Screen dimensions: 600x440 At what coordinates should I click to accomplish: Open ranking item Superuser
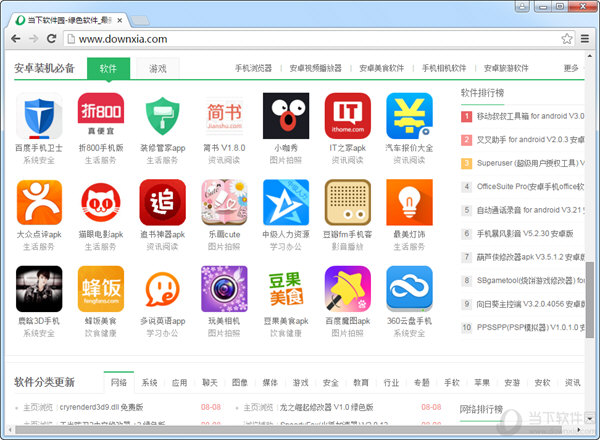tap(530, 163)
